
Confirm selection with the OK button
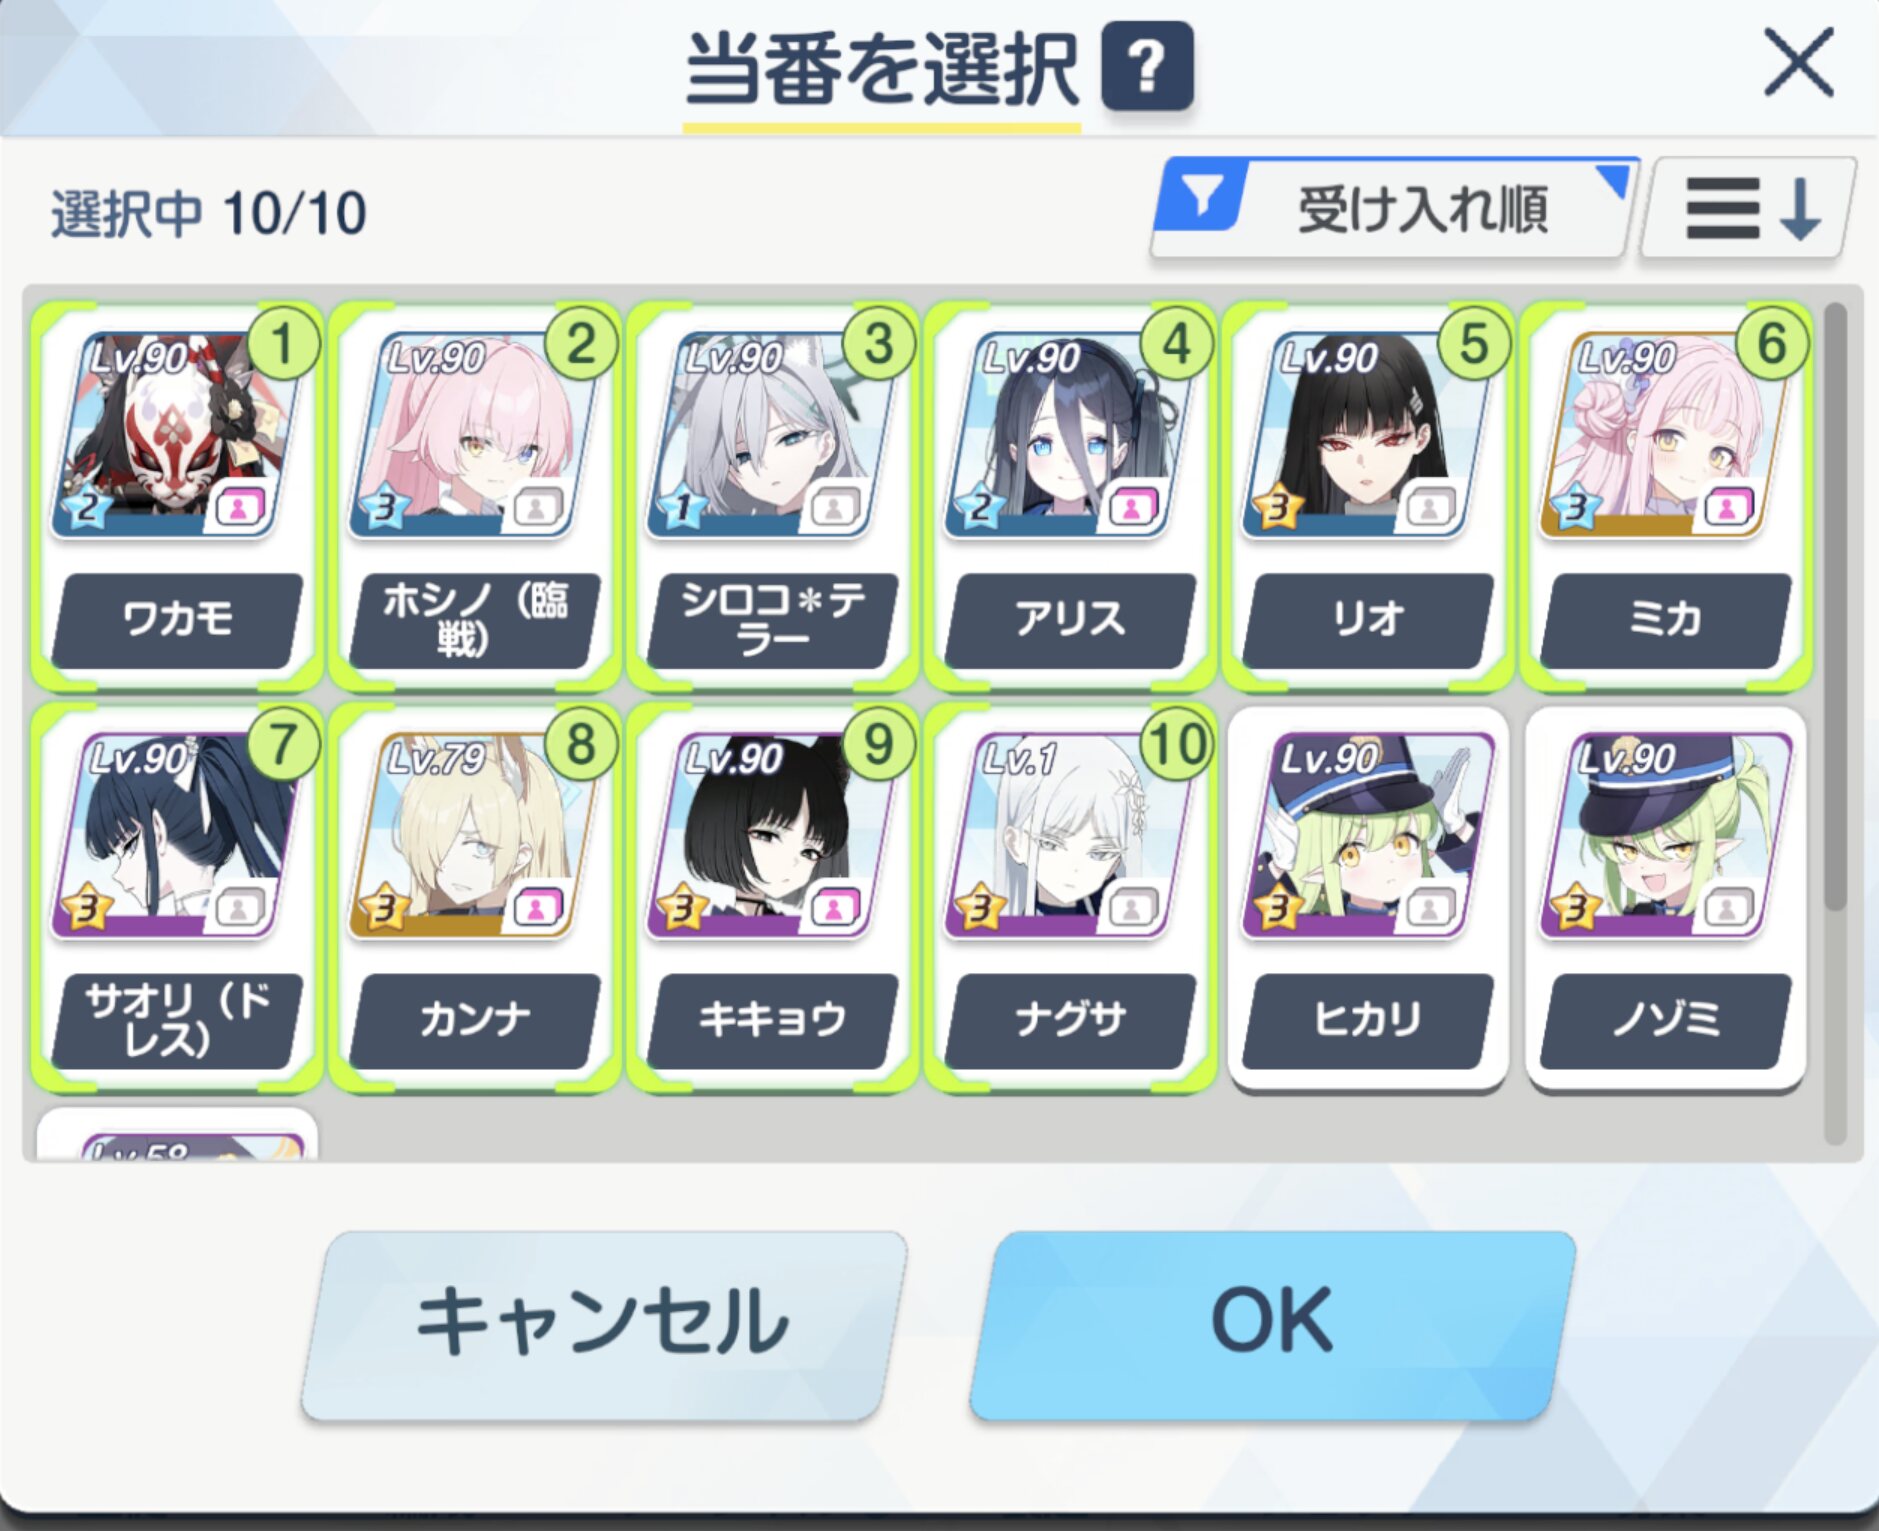(x=1272, y=1324)
